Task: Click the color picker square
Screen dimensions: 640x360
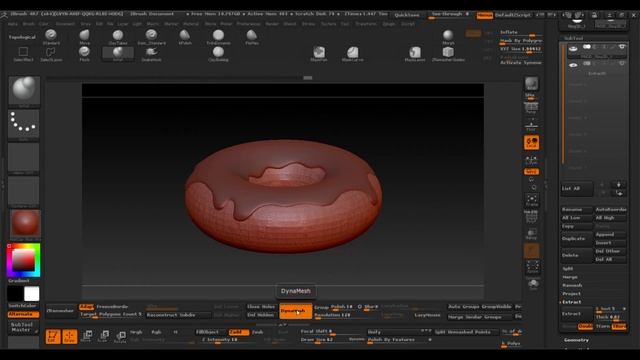Action: tap(23, 260)
